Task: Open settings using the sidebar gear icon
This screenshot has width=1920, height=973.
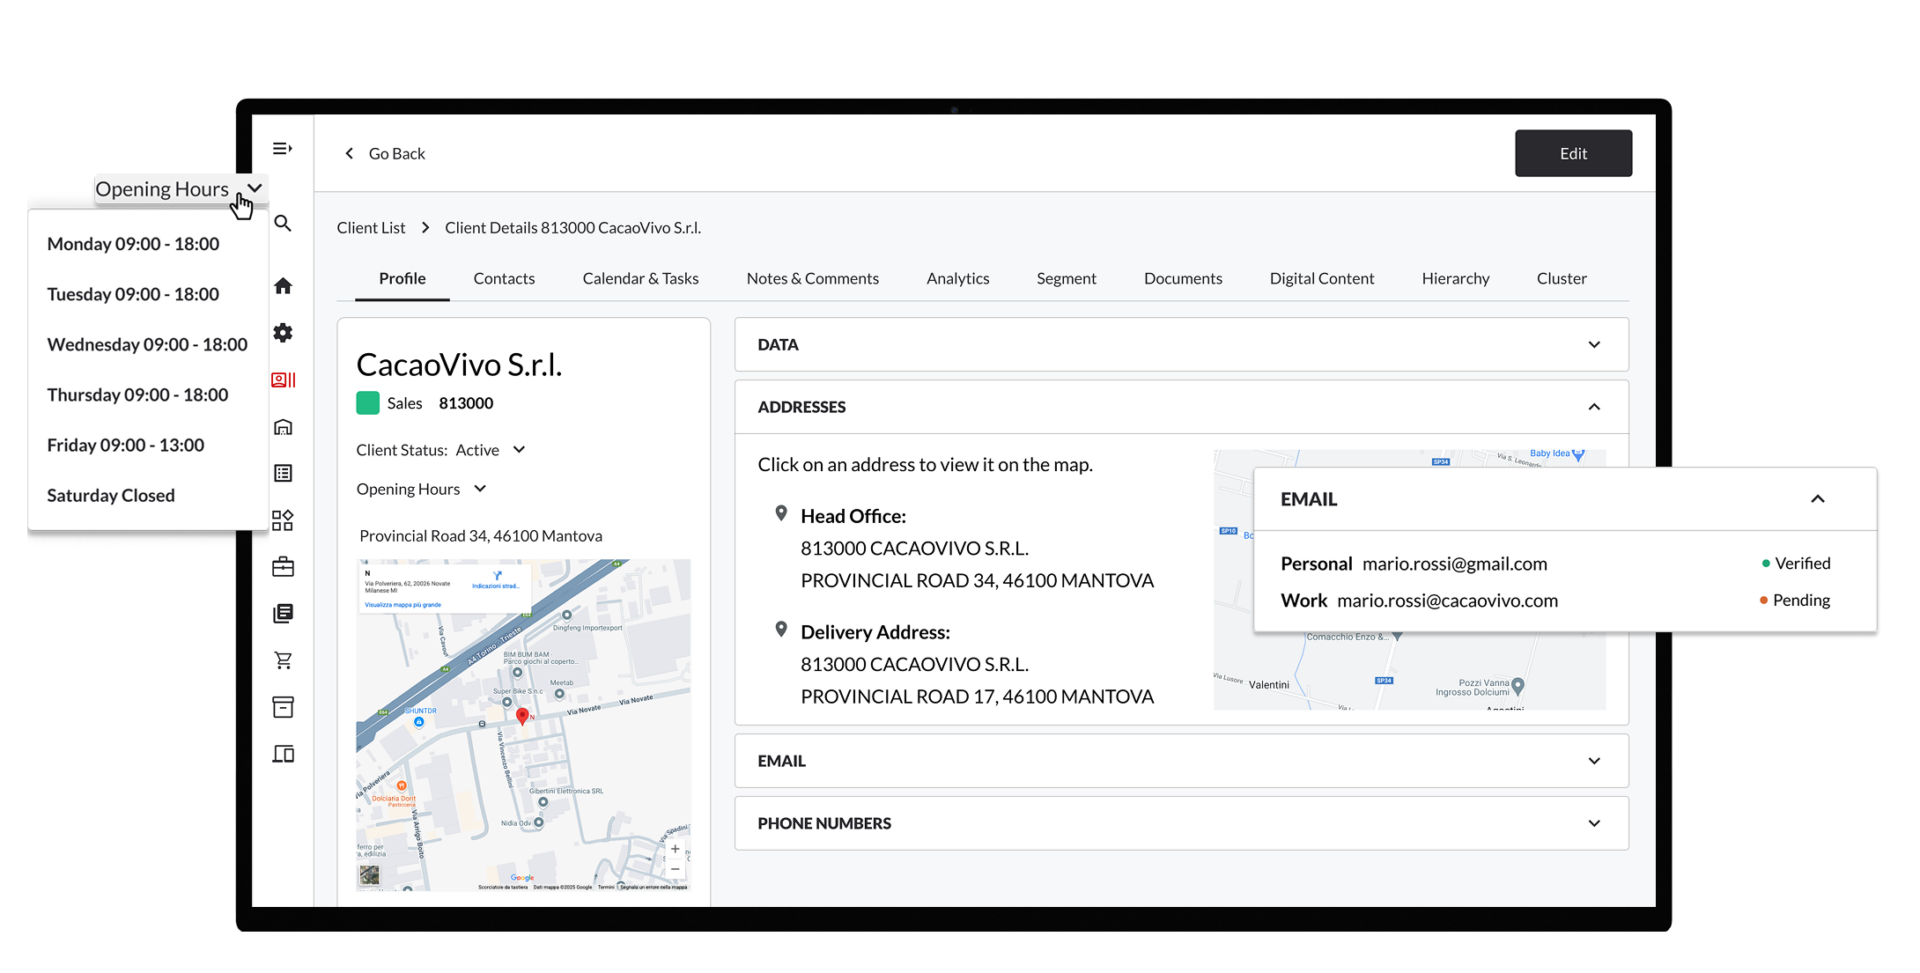Action: pos(283,333)
